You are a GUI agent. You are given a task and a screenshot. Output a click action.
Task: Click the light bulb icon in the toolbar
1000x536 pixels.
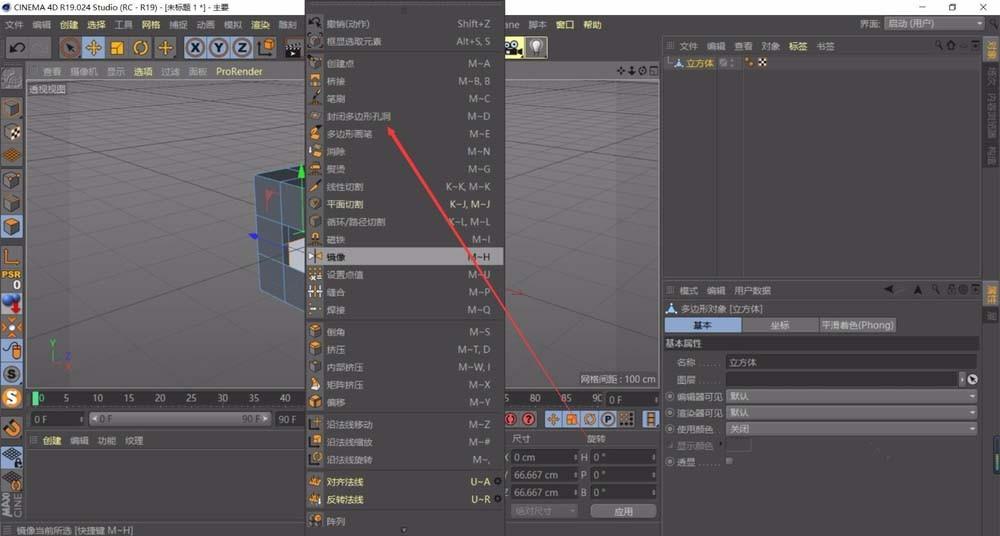537,48
